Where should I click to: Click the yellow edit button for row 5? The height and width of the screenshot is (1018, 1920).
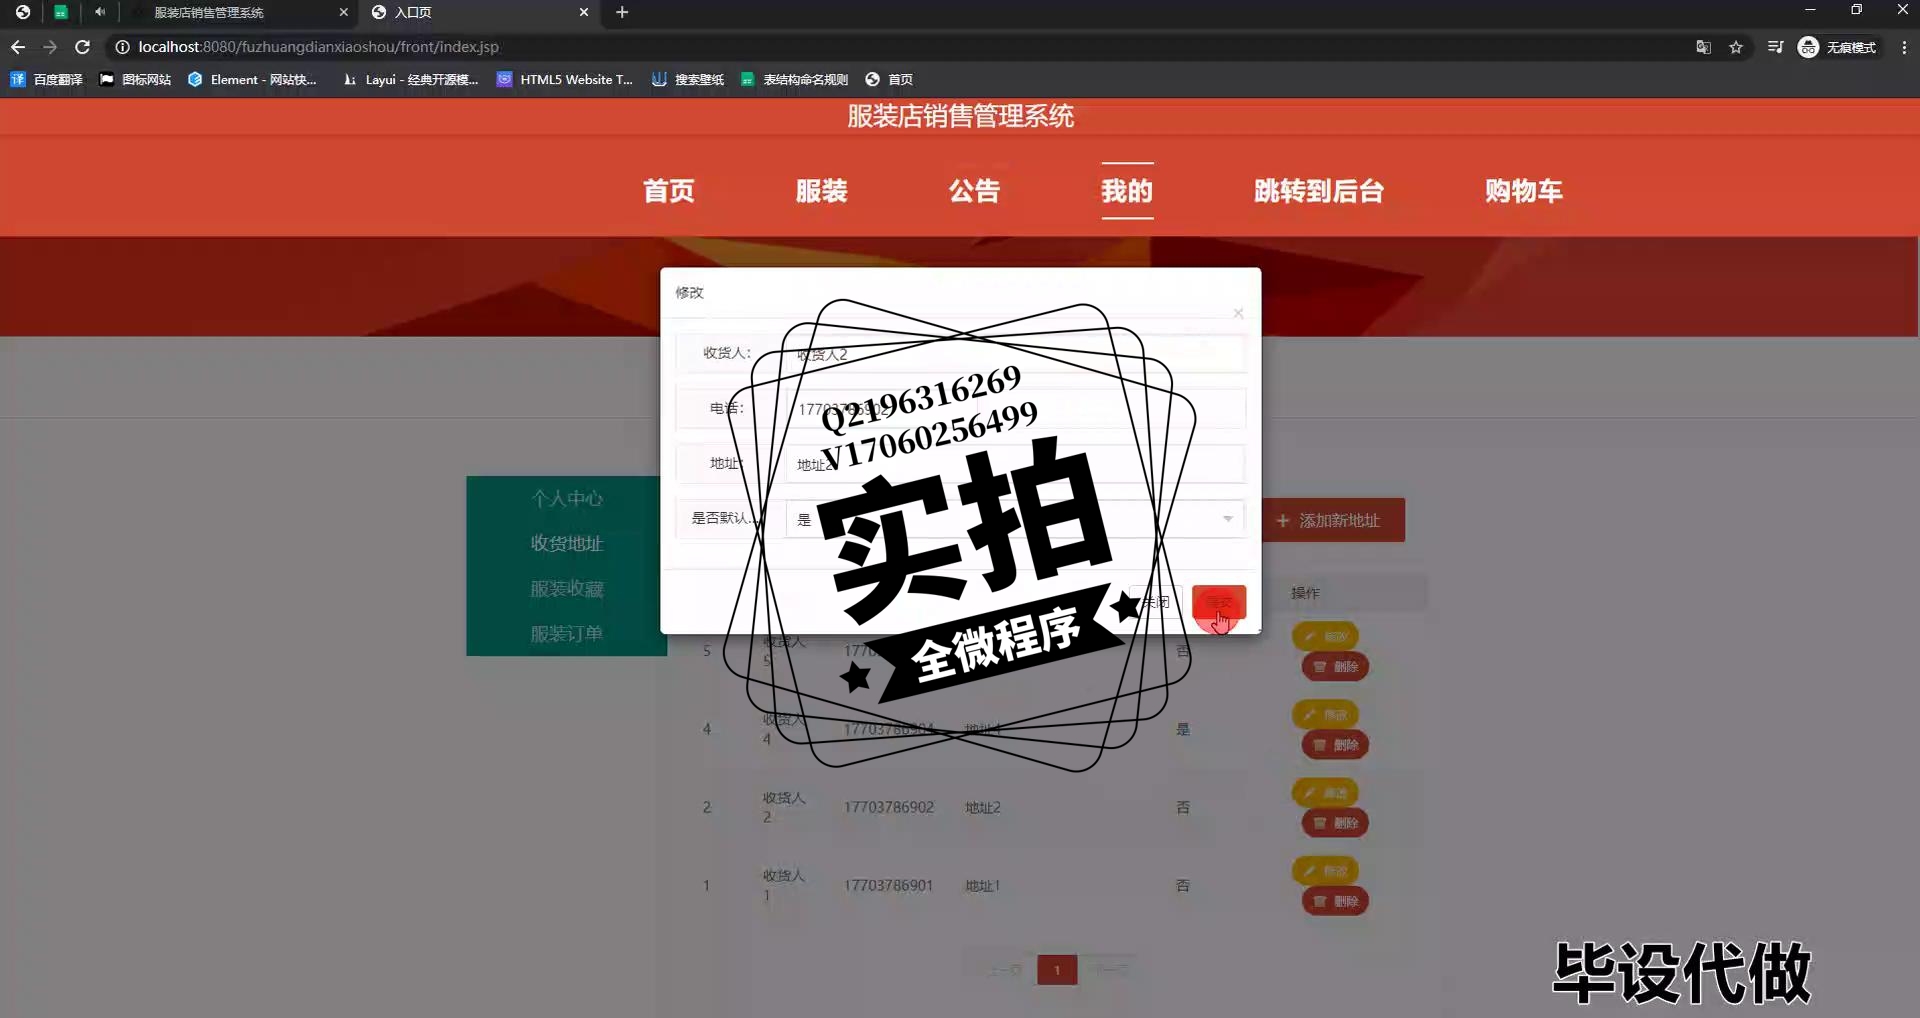tap(1325, 636)
